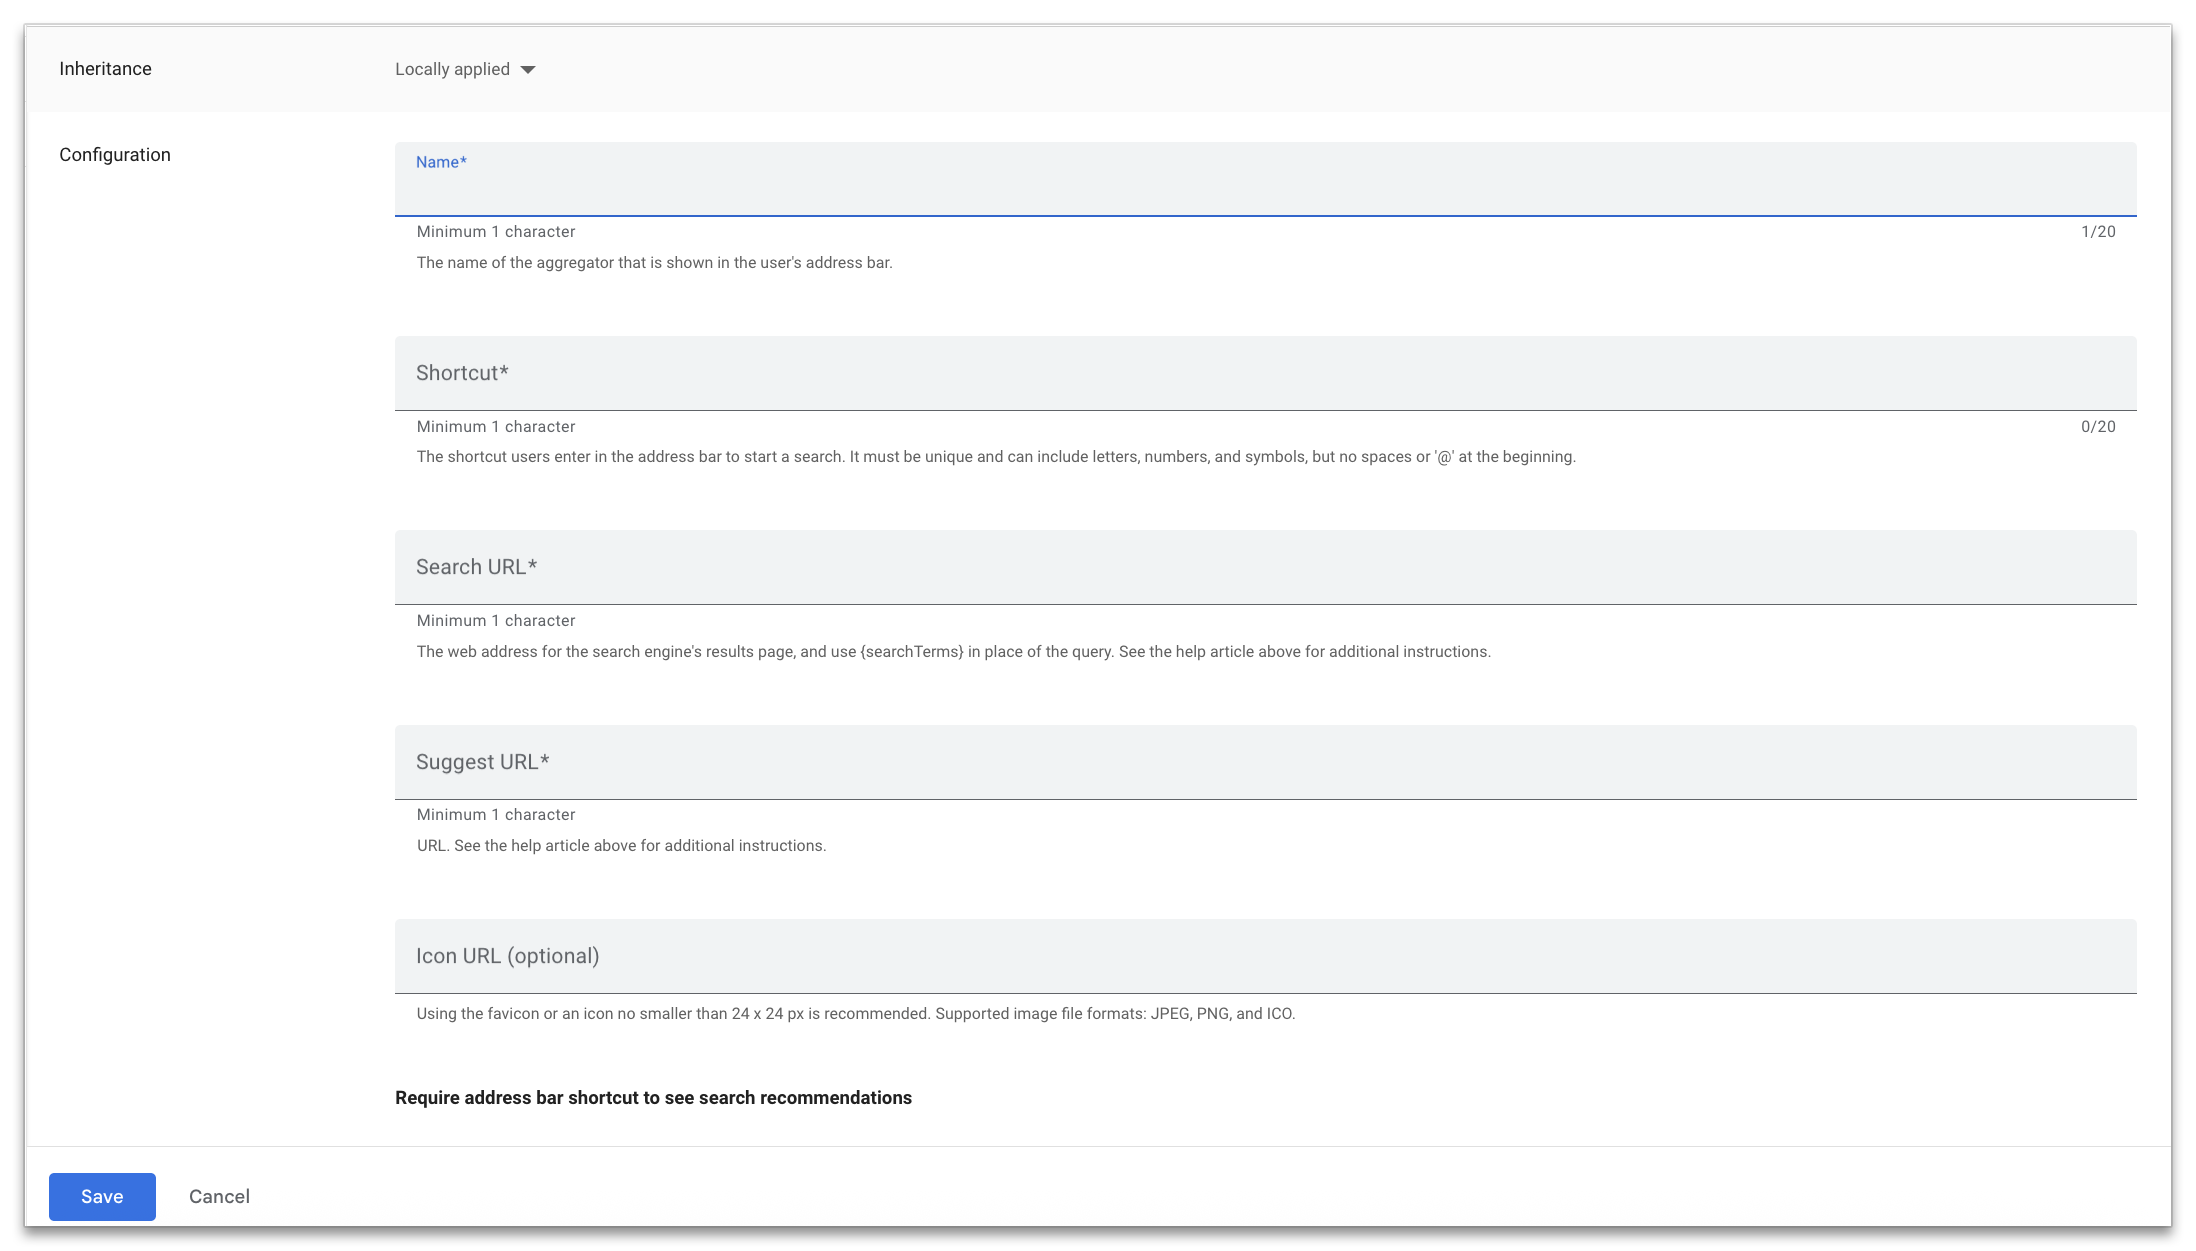This screenshot has height=1251, width=2196.
Task: Click the shortcut uniqueness helper text
Action: [x=995, y=457]
